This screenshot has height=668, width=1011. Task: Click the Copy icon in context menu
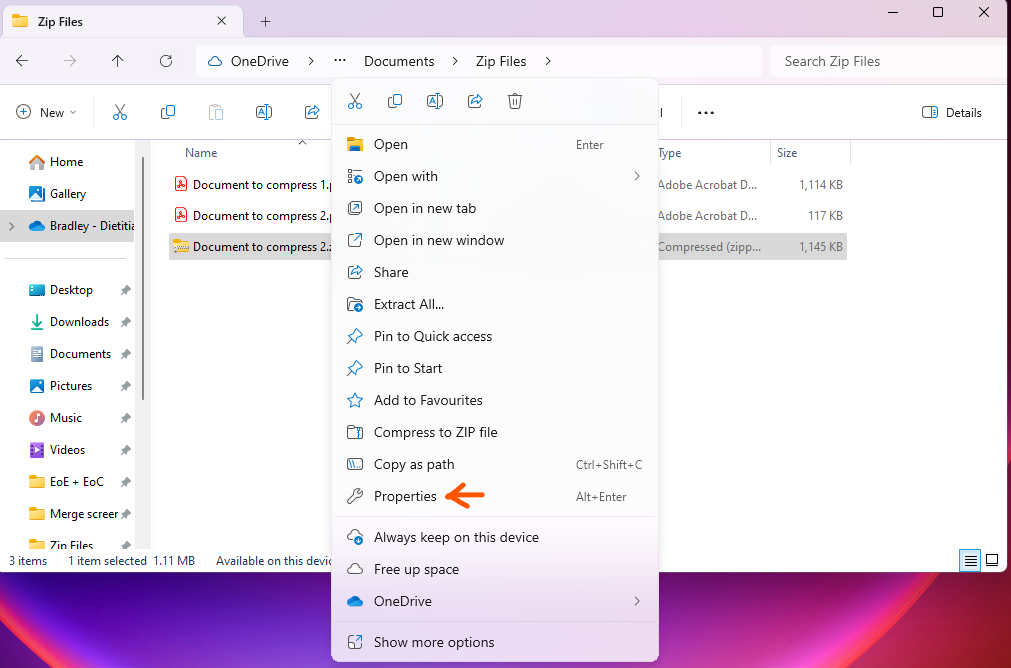395,101
